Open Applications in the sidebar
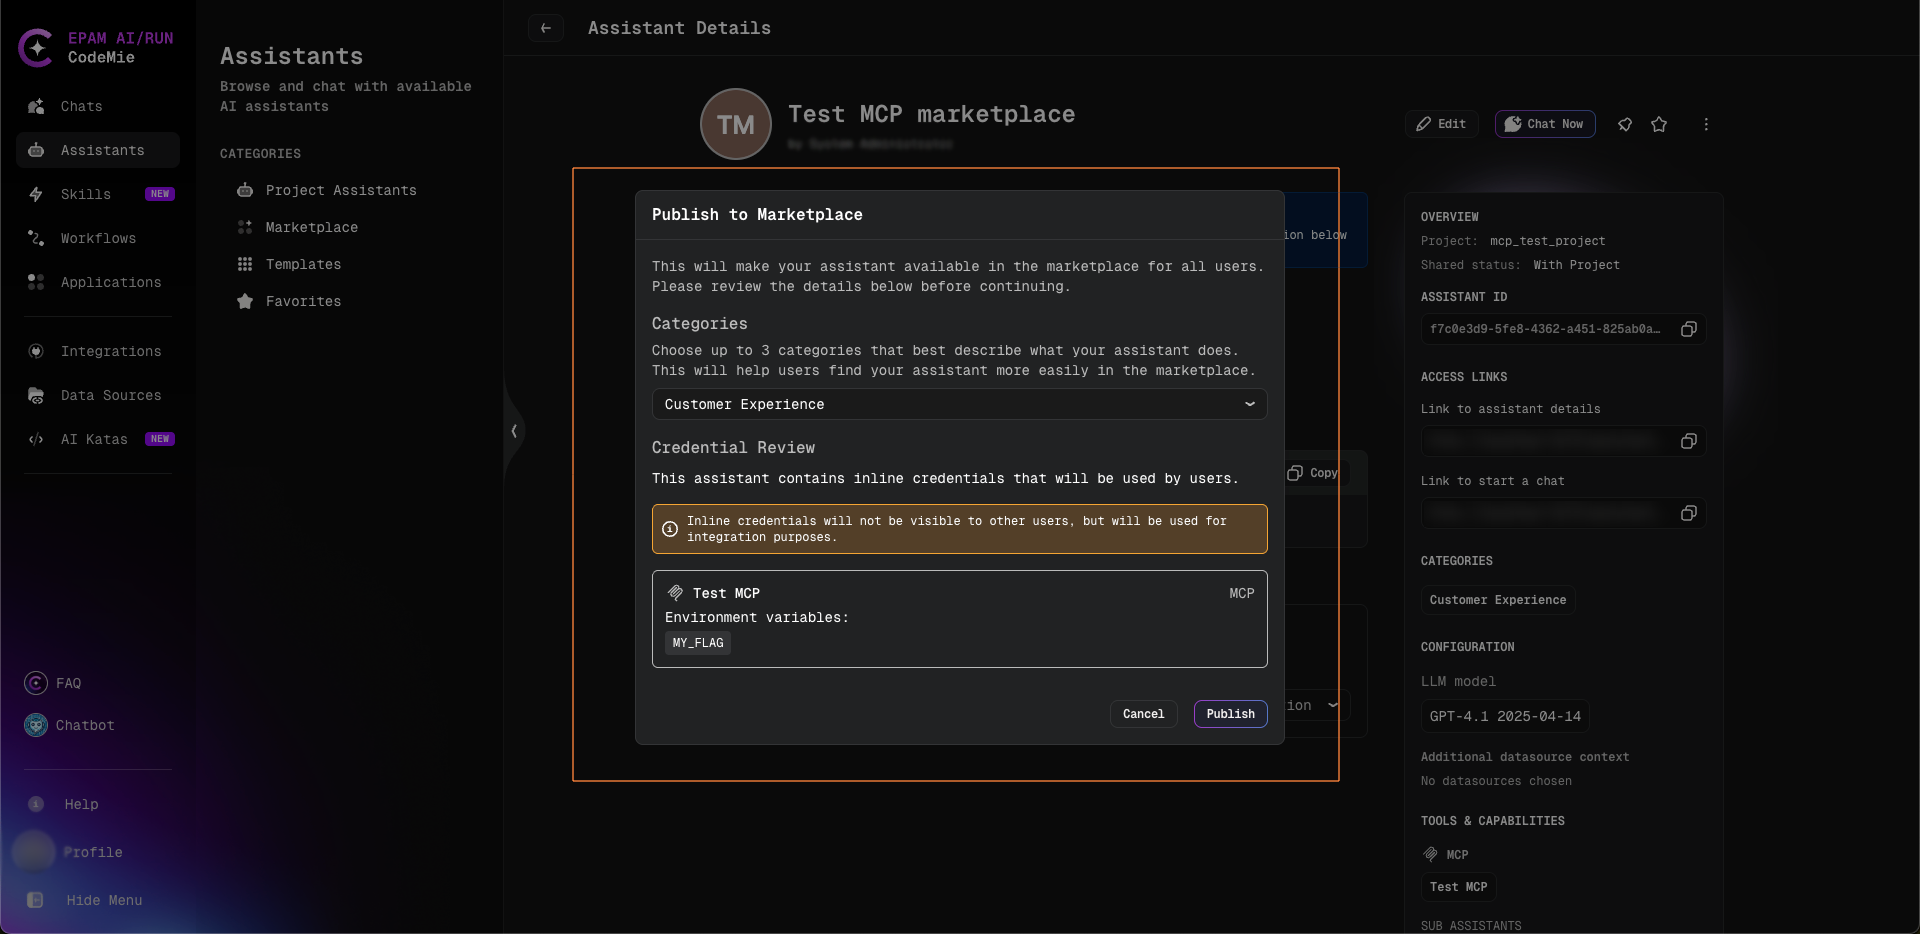Image resolution: width=1920 pixels, height=934 pixels. pyautogui.click(x=98, y=282)
